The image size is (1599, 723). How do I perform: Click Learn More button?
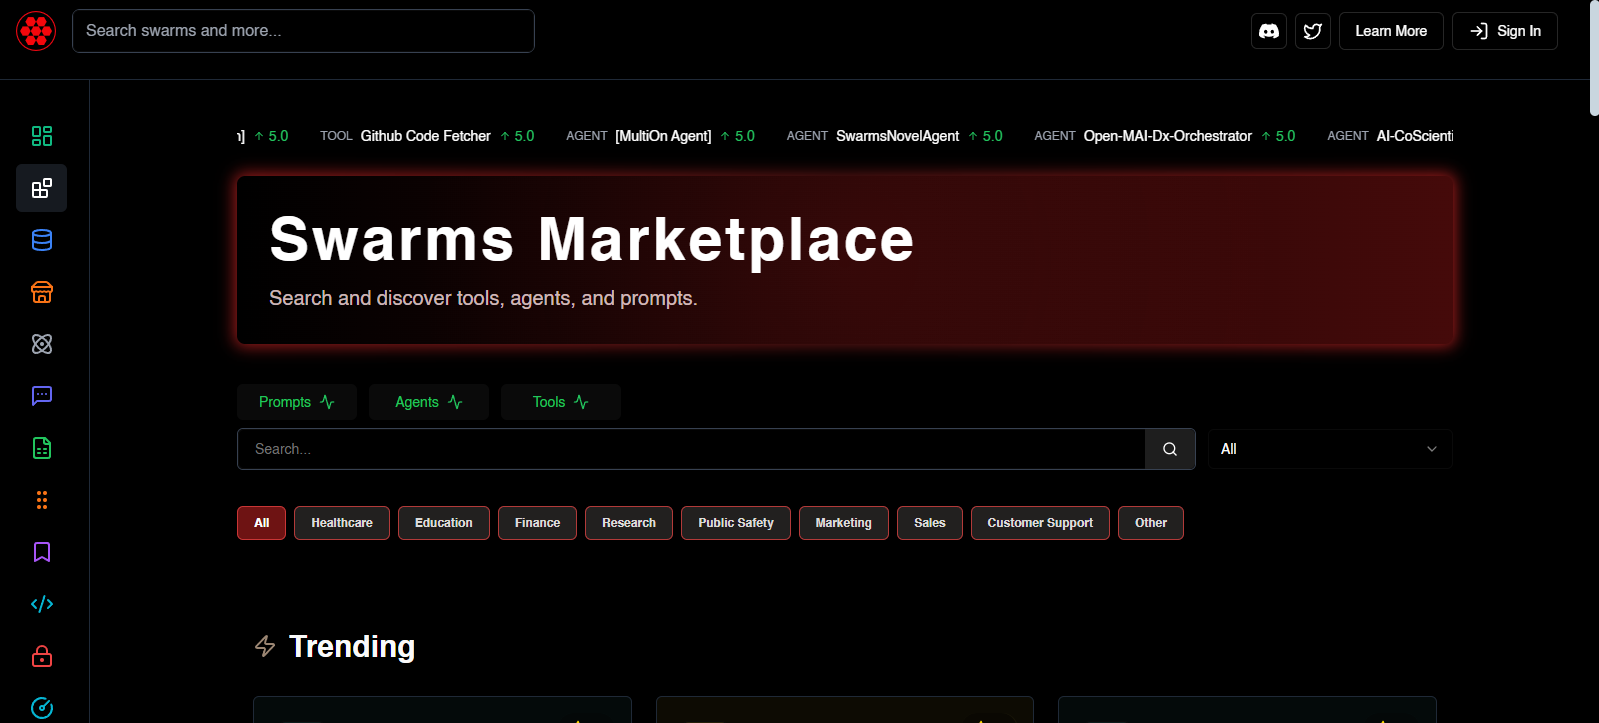(x=1391, y=31)
